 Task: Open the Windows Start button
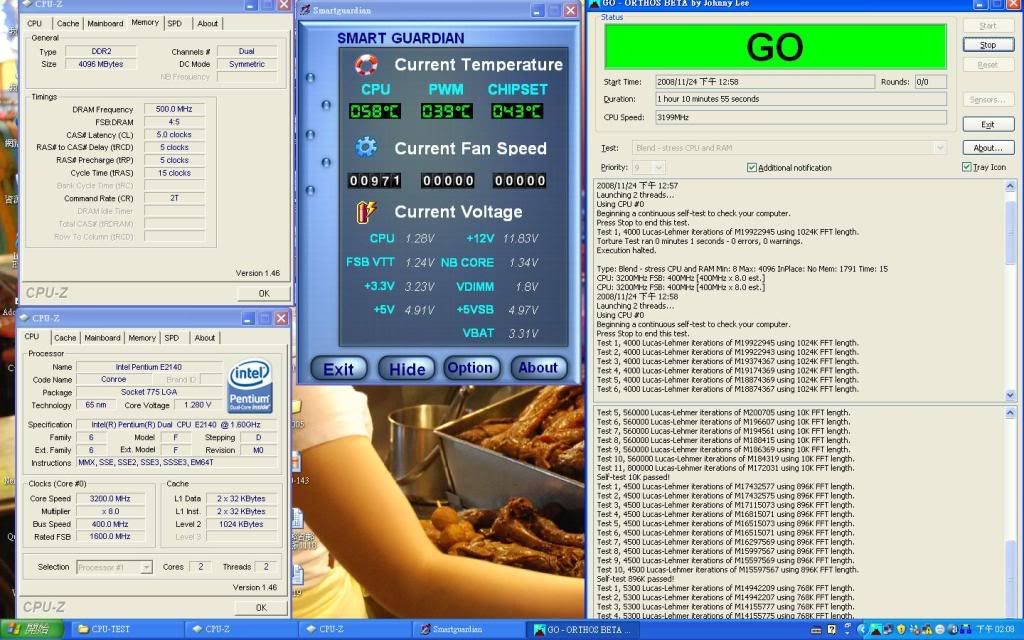31,630
